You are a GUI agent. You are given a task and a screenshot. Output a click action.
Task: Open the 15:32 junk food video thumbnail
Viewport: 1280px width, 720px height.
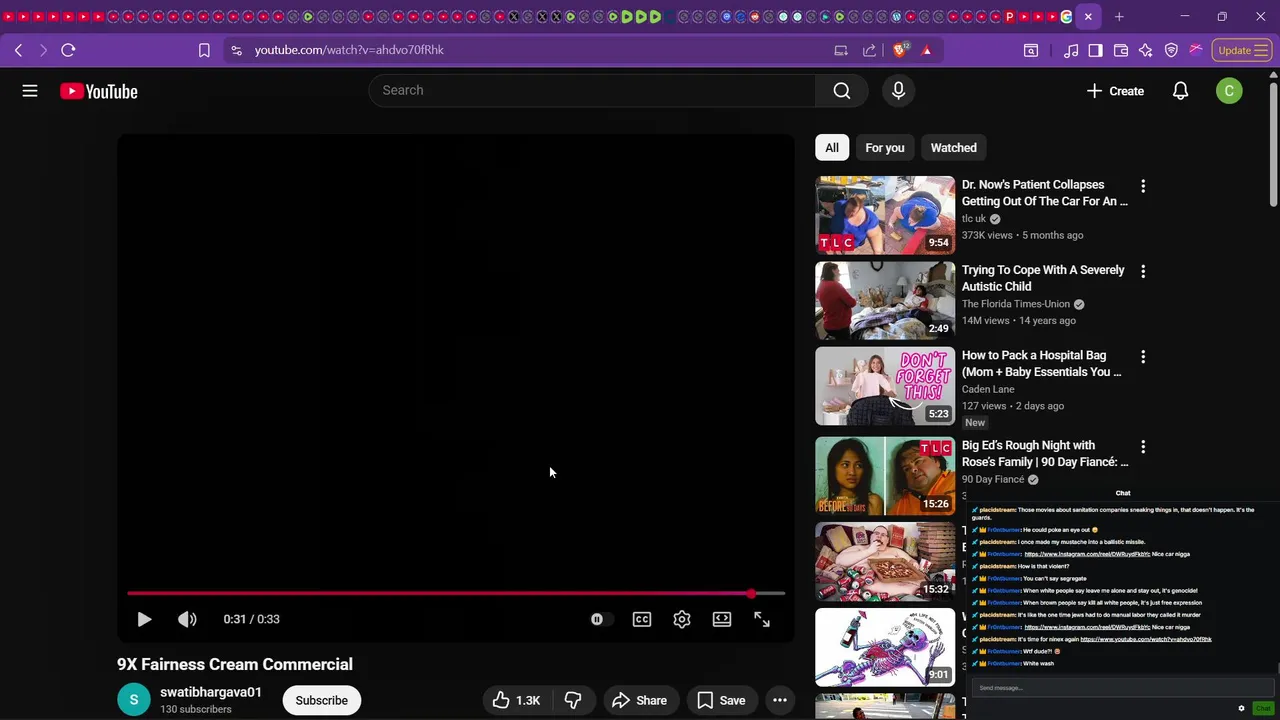[x=885, y=561]
